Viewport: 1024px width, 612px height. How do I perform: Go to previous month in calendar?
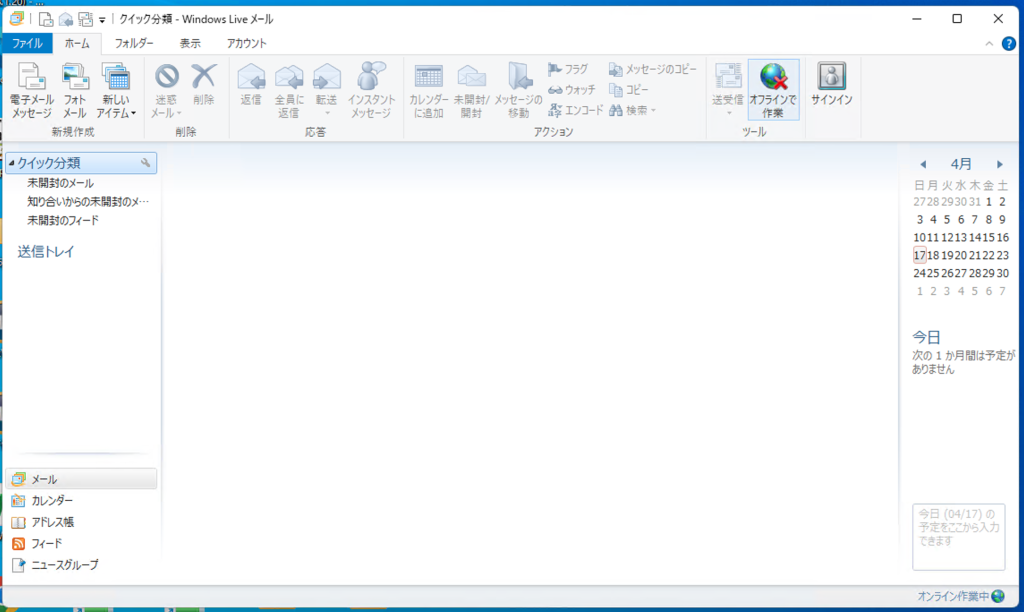923,164
